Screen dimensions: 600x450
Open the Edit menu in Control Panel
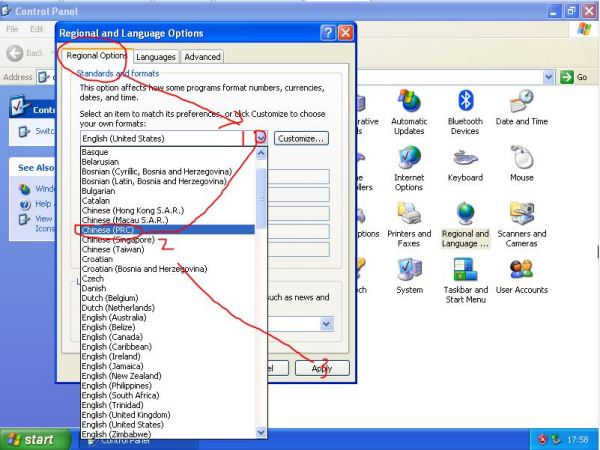tap(37, 29)
